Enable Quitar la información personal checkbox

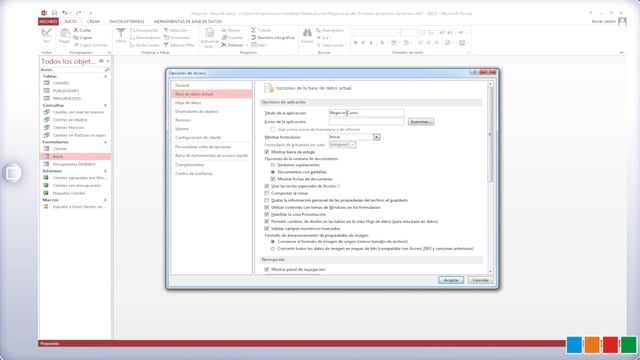click(x=267, y=200)
